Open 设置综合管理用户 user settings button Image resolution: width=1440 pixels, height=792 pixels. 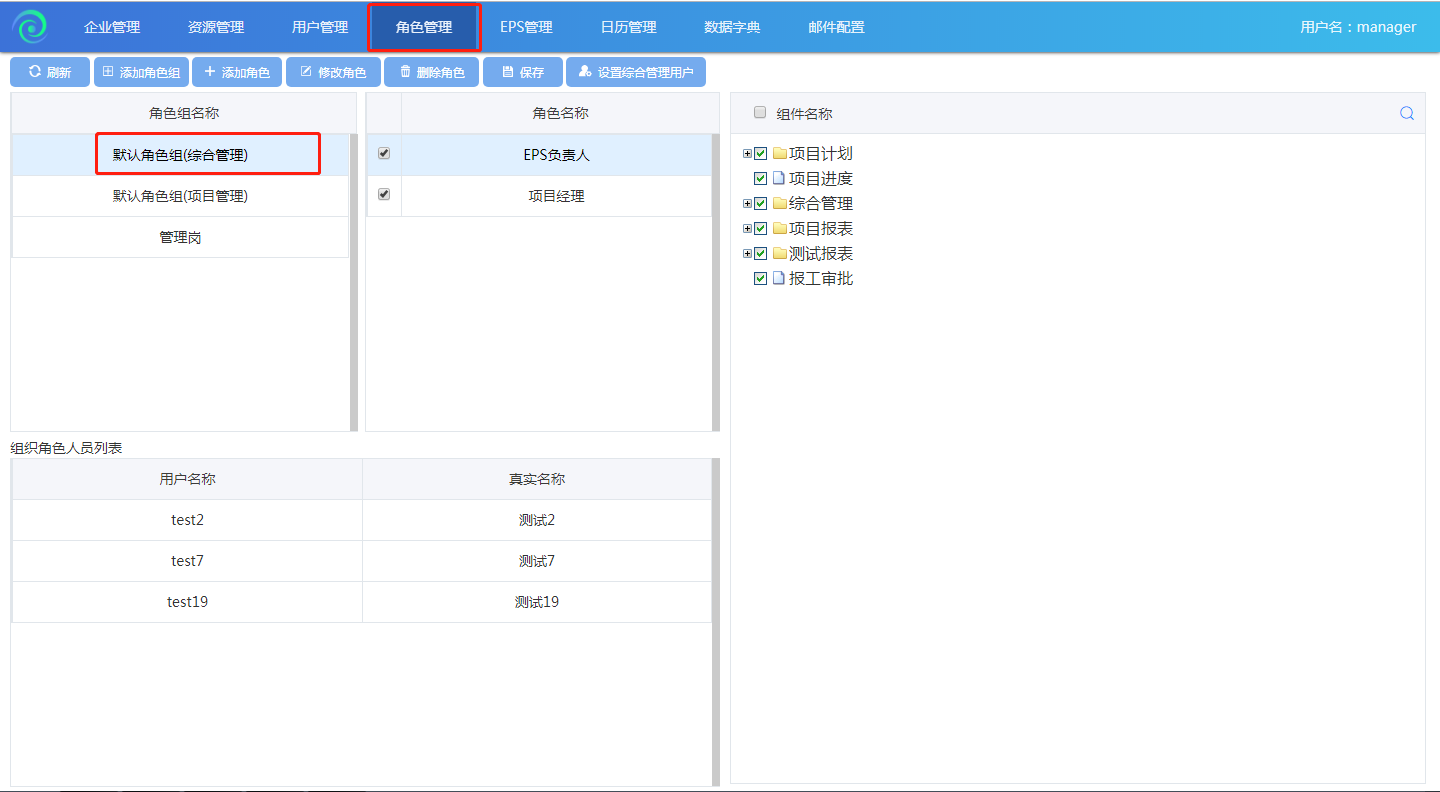[636, 72]
